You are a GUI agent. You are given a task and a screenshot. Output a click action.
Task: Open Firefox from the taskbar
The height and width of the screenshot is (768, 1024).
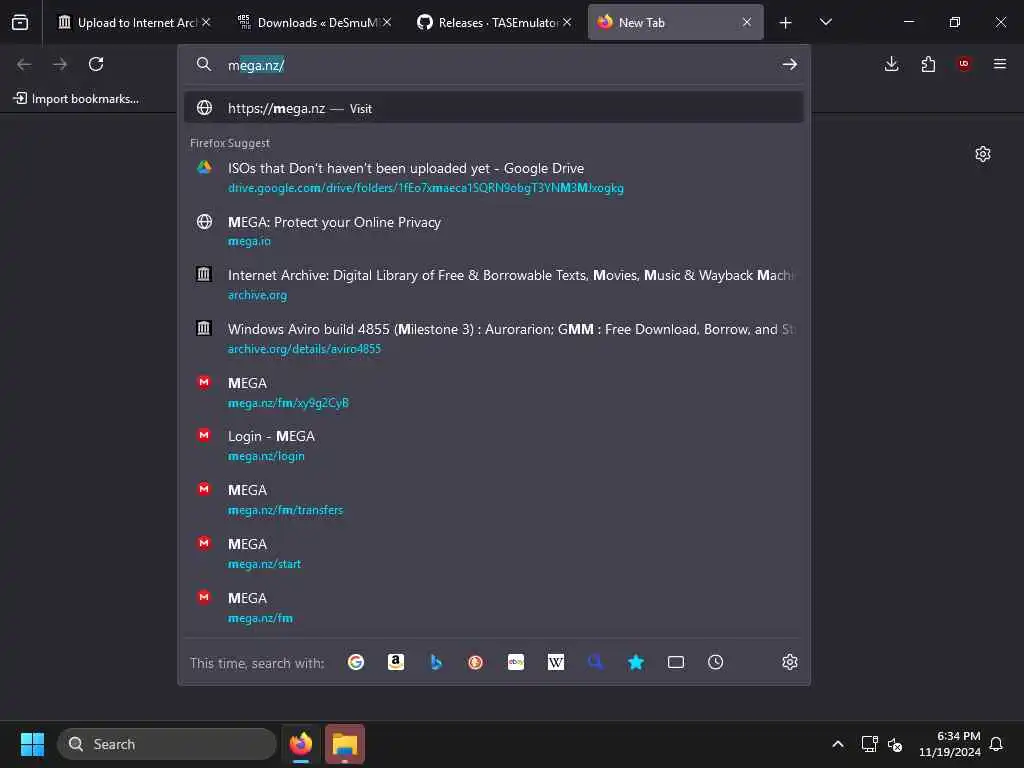(x=301, y=744)
